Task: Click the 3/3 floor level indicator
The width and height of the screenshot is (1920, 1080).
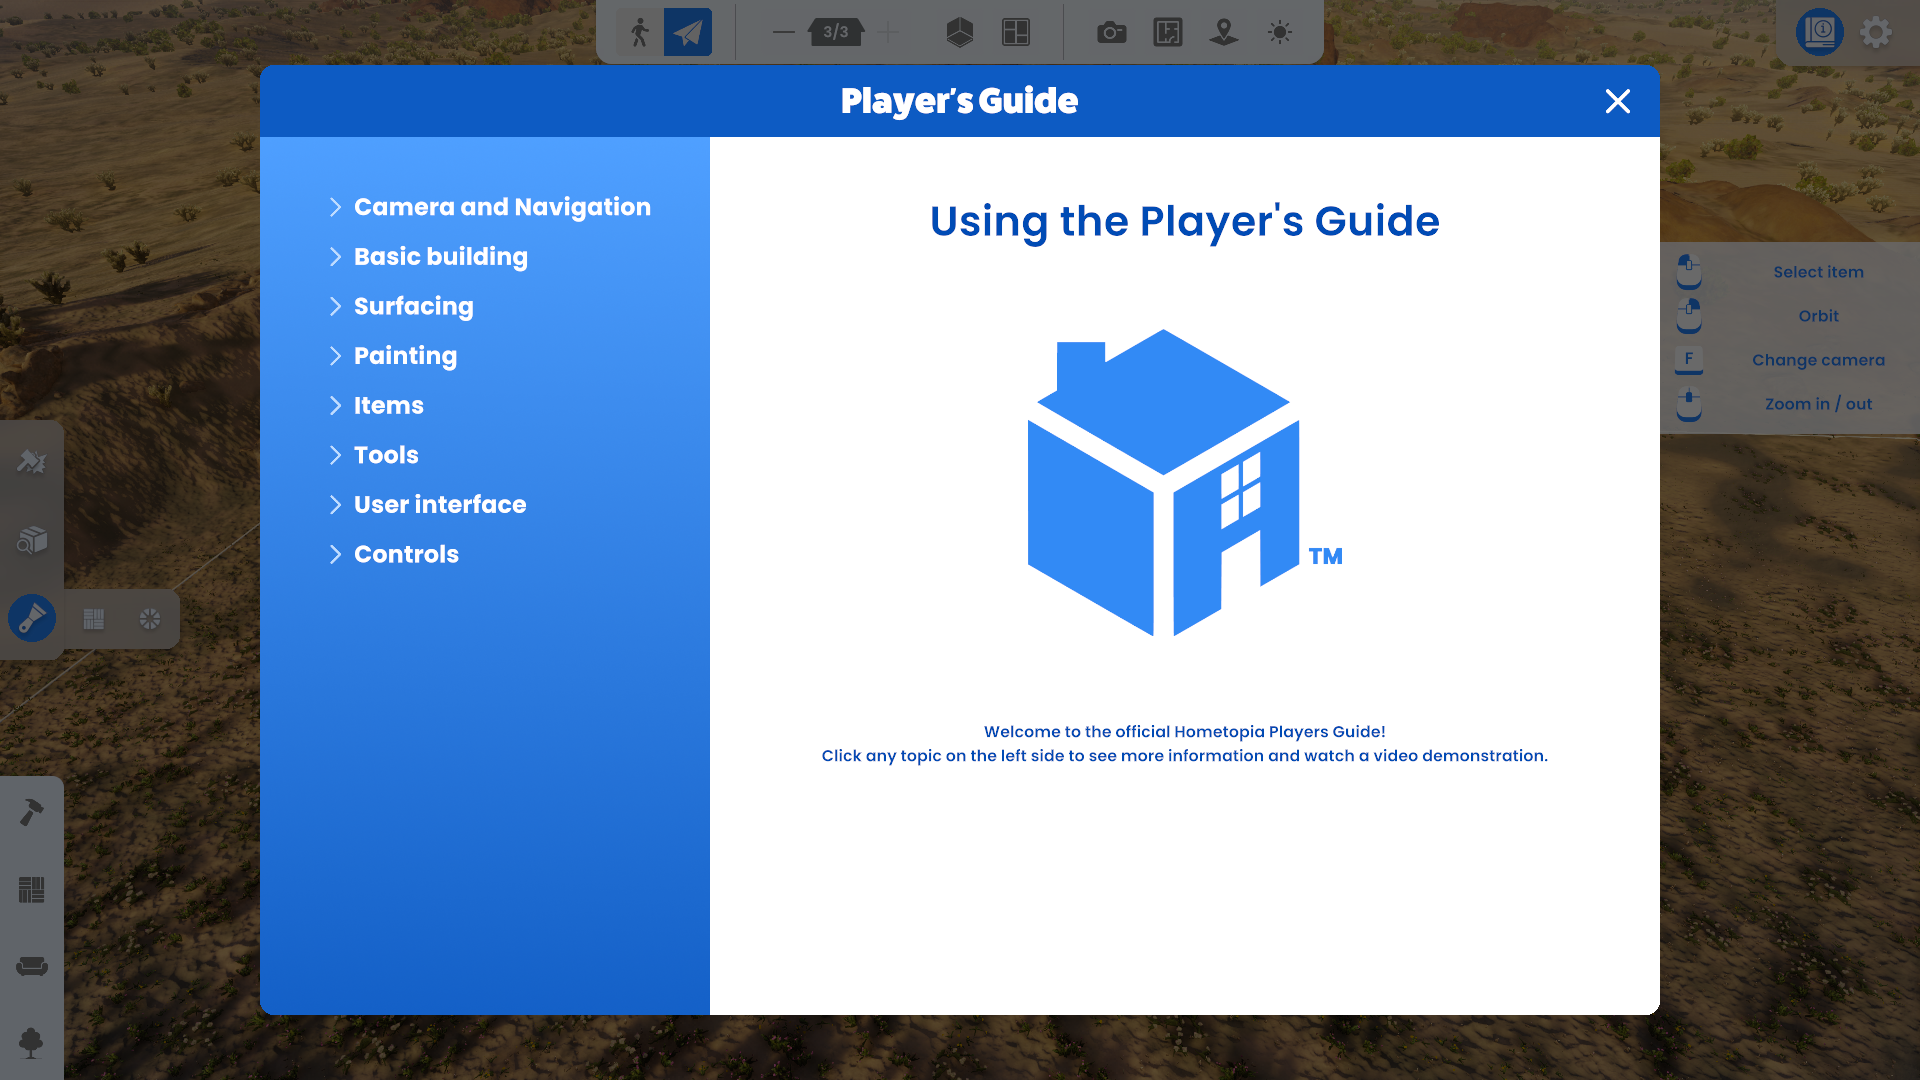Action: point(836,32)
